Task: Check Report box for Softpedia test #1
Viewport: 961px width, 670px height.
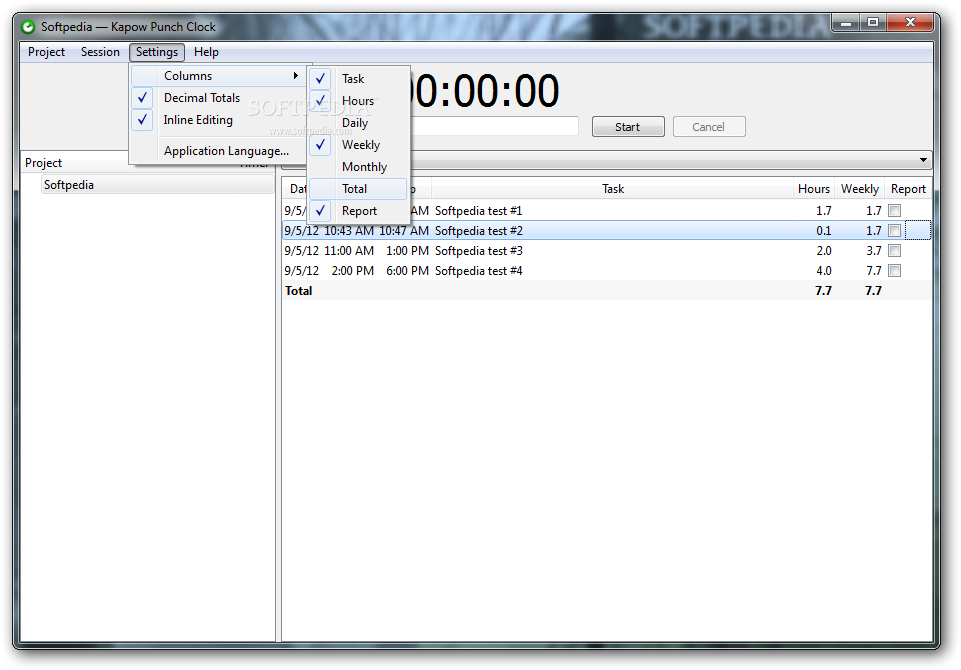Action: coord(895,211)
